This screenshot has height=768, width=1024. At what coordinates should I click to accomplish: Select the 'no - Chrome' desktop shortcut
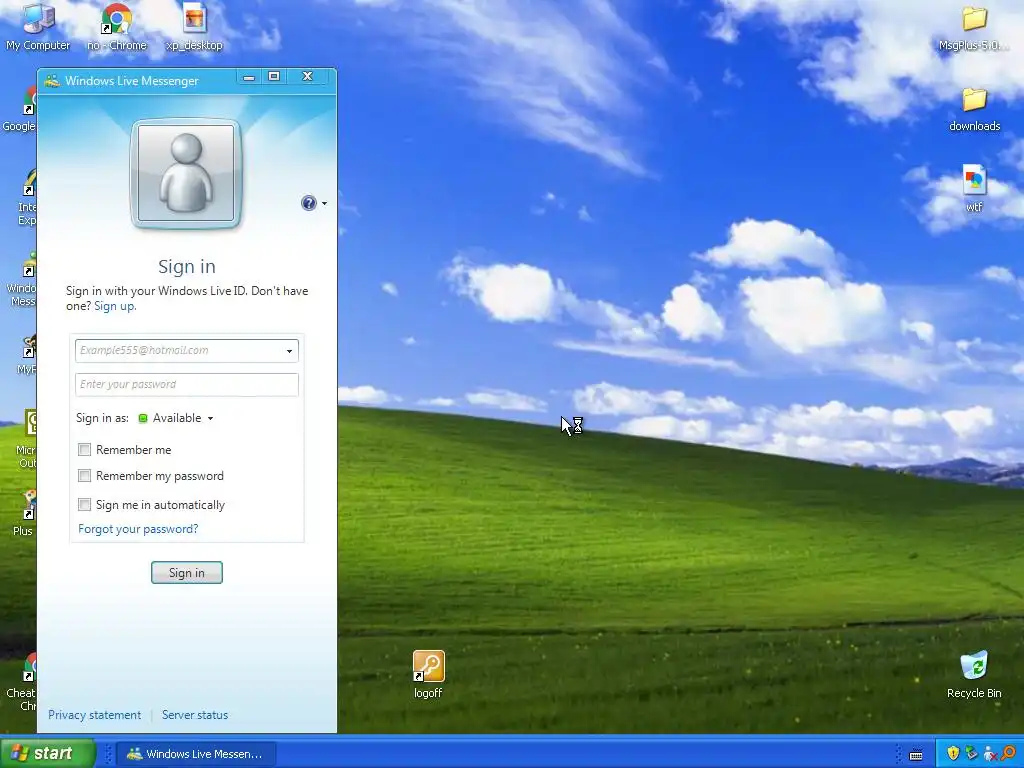[117, 27]
